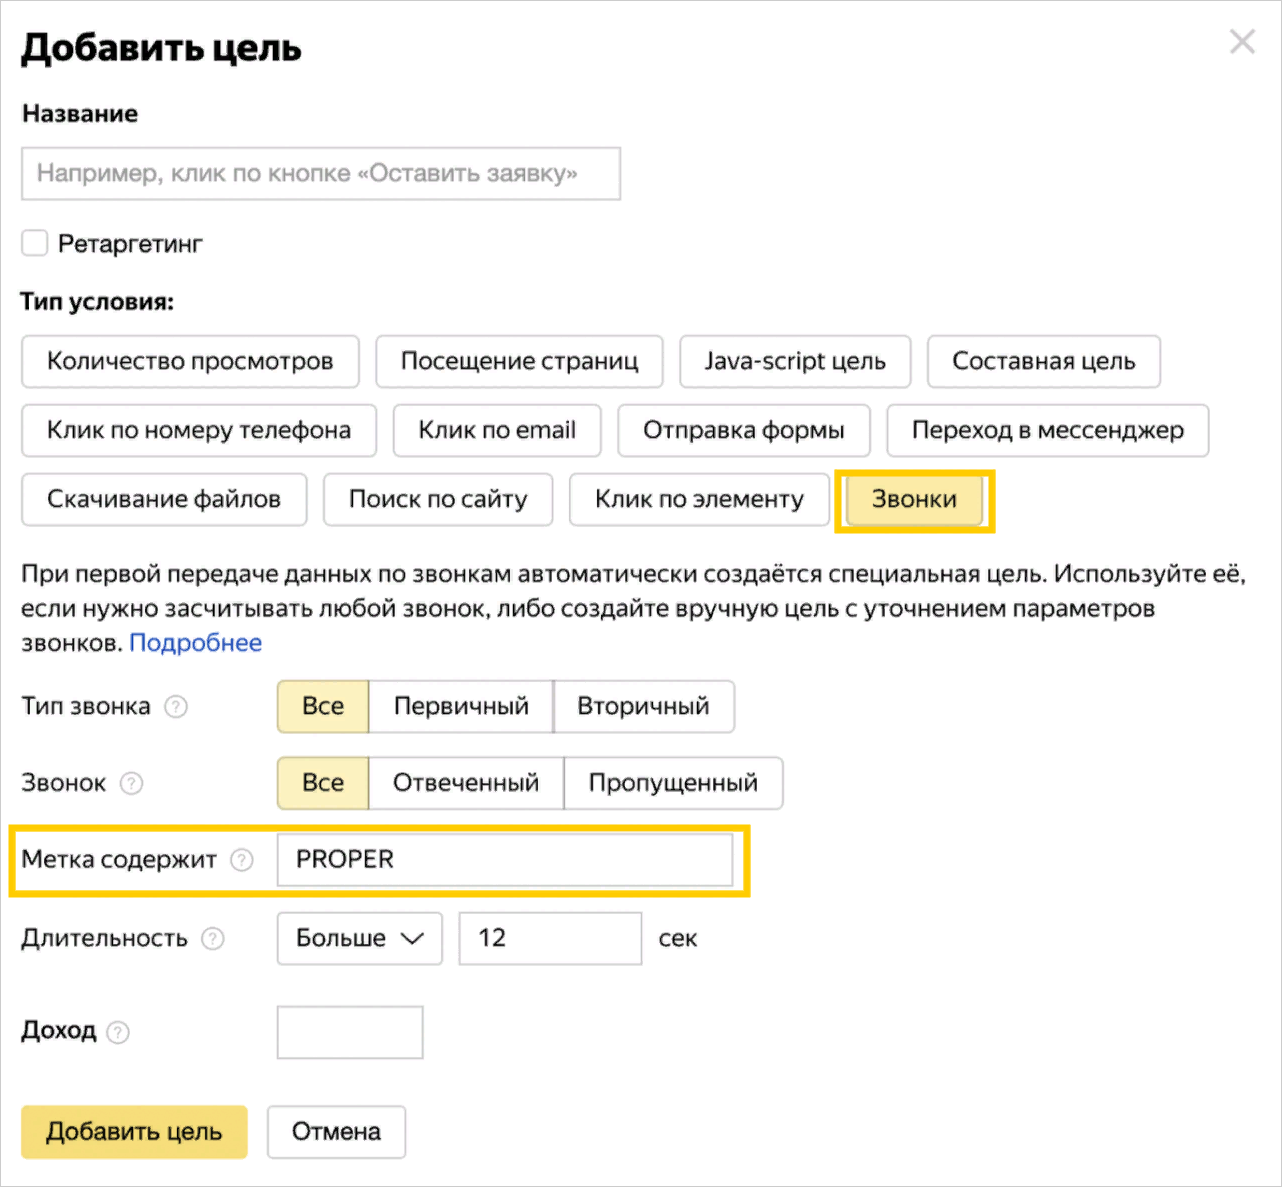Screen dimensions: 1282x1187
Task: Select the Звонки condition type
Action: click(914, 499)
